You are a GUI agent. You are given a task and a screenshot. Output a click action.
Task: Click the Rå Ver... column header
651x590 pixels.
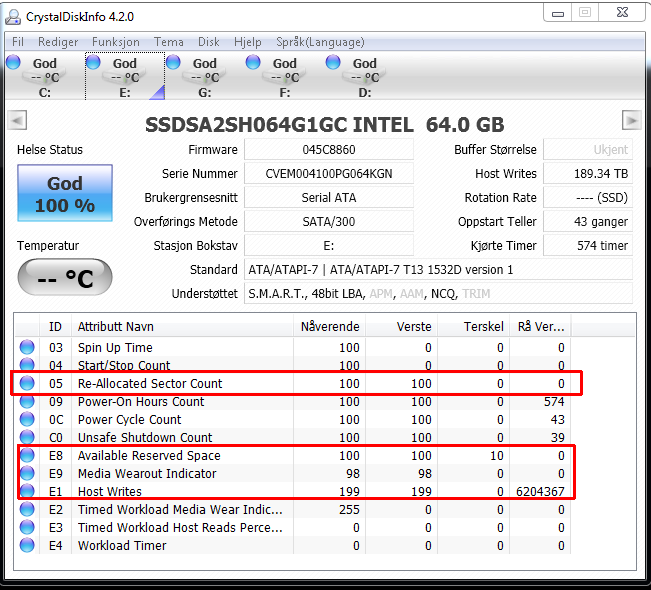coord(540,326)
